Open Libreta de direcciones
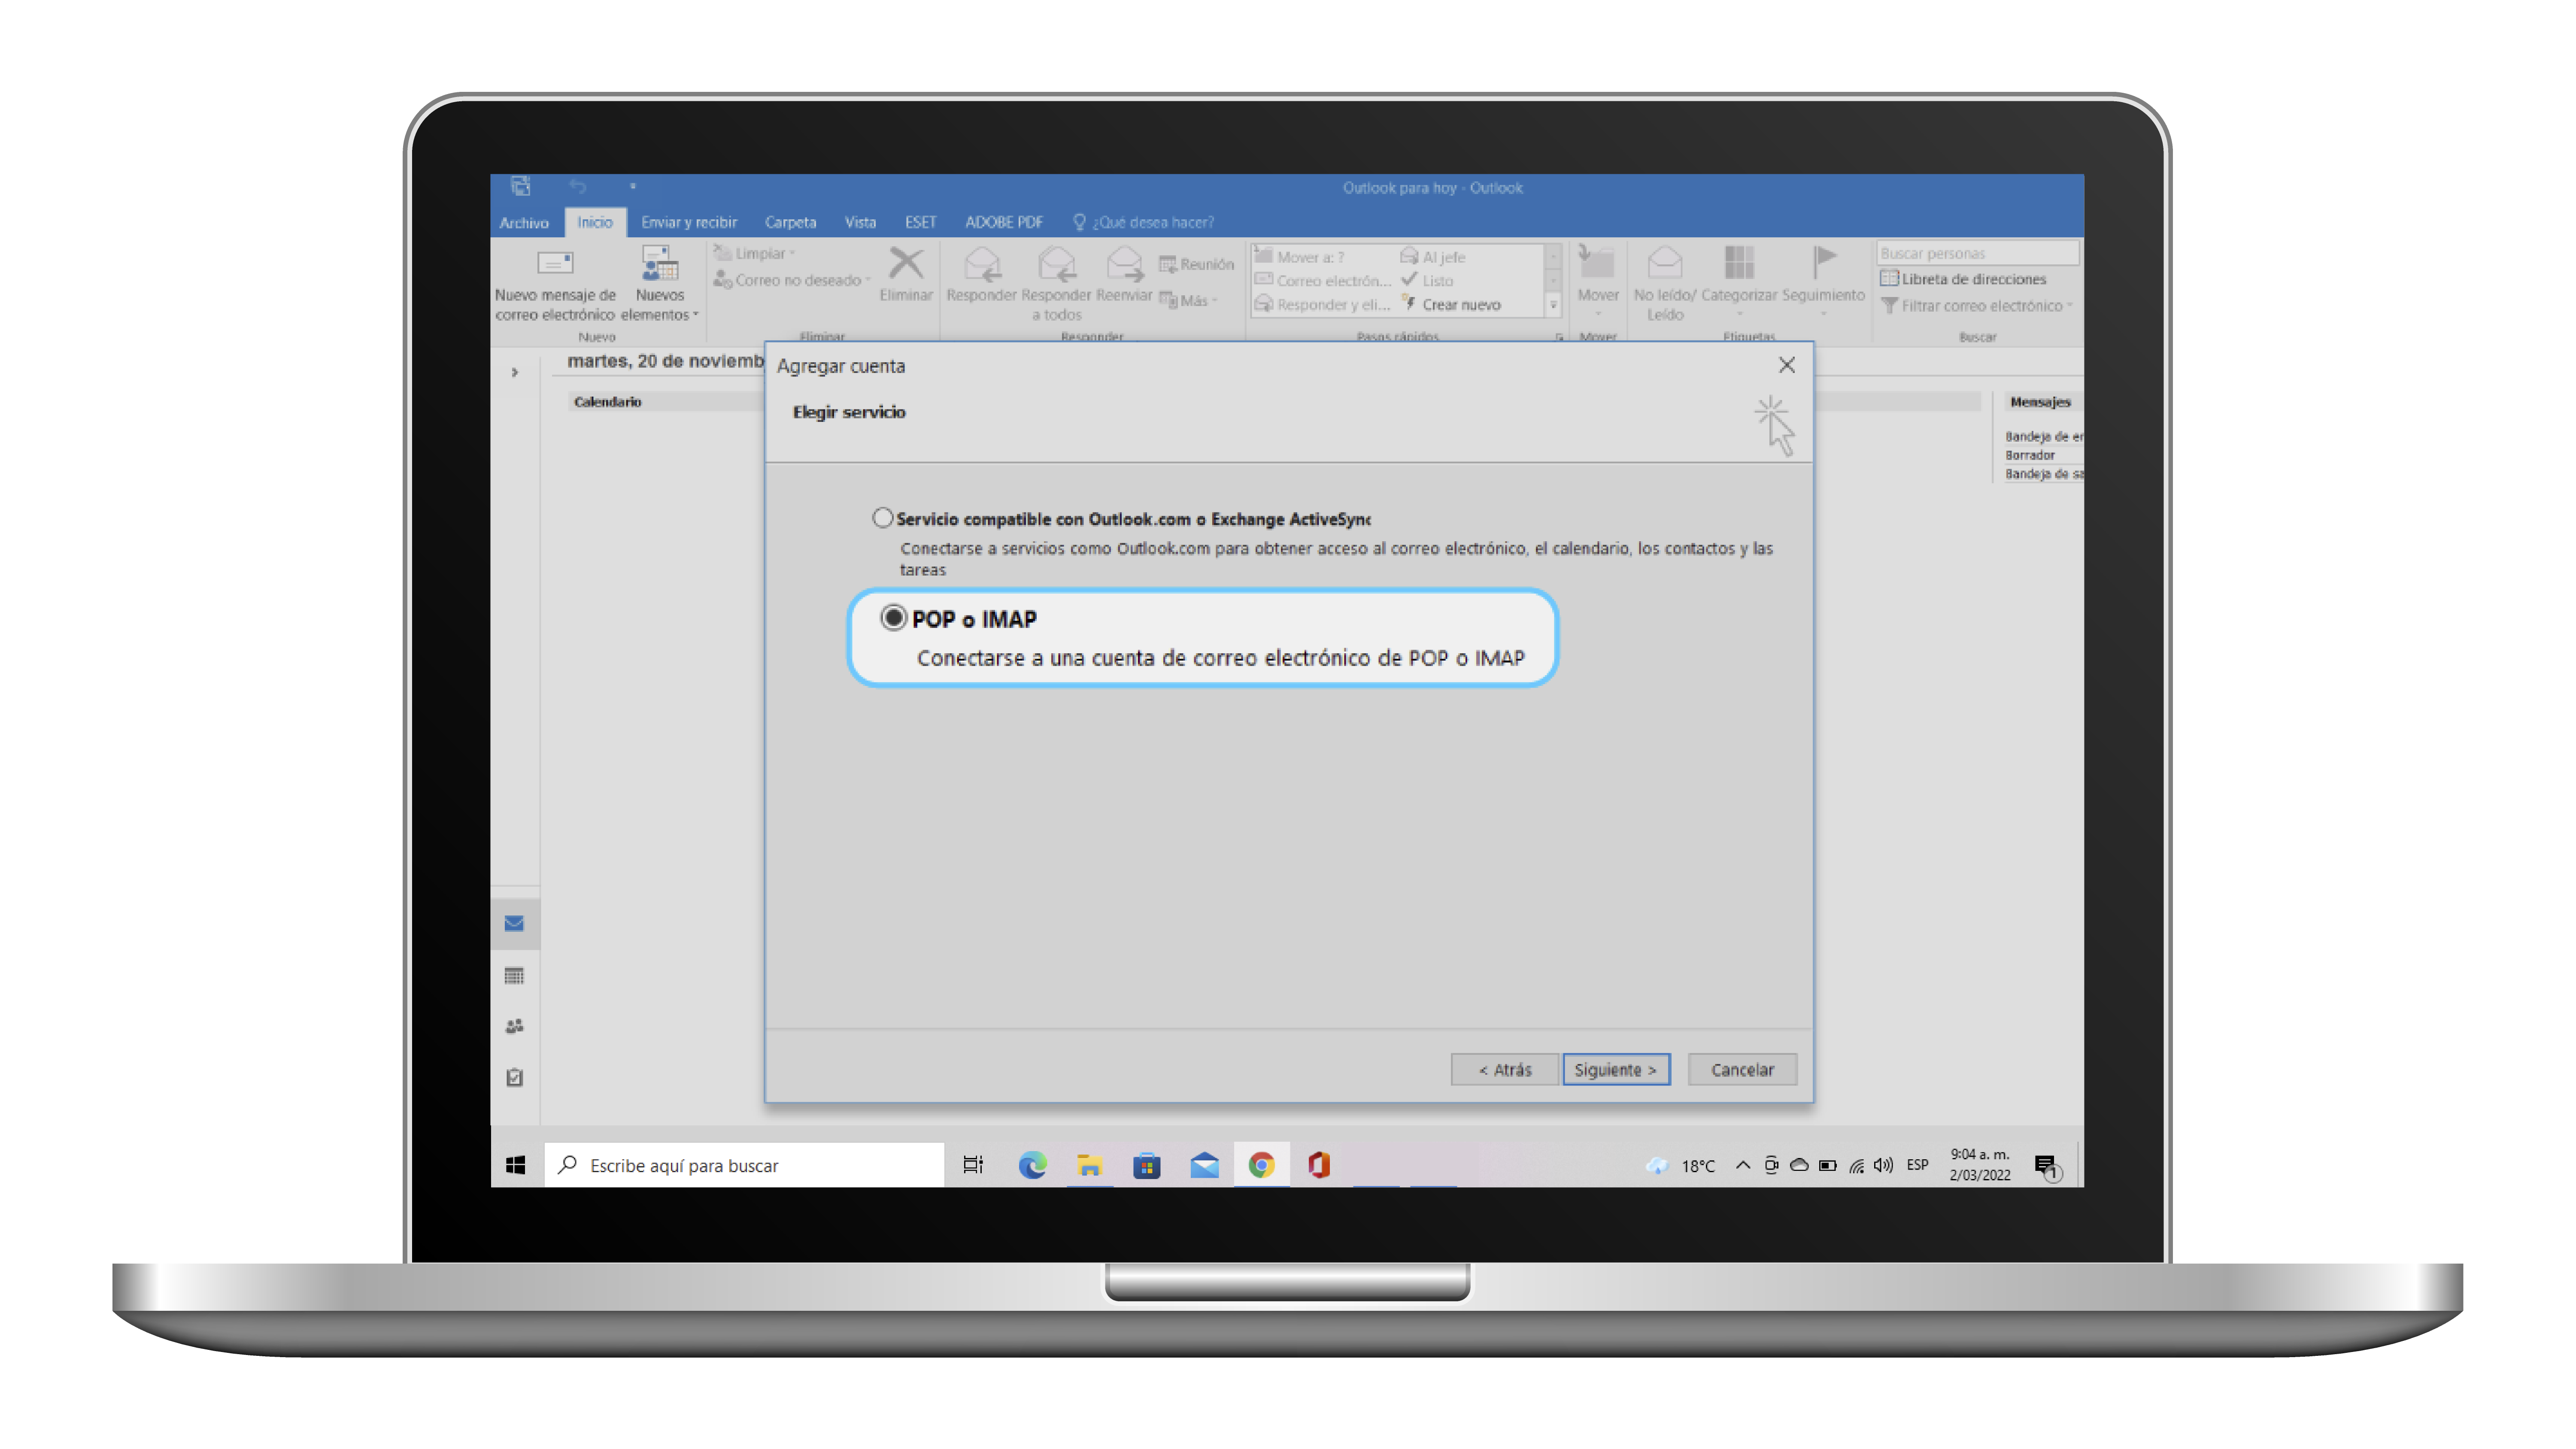This screenshot has width=2576, height=1449. [x=1962, y=279]
